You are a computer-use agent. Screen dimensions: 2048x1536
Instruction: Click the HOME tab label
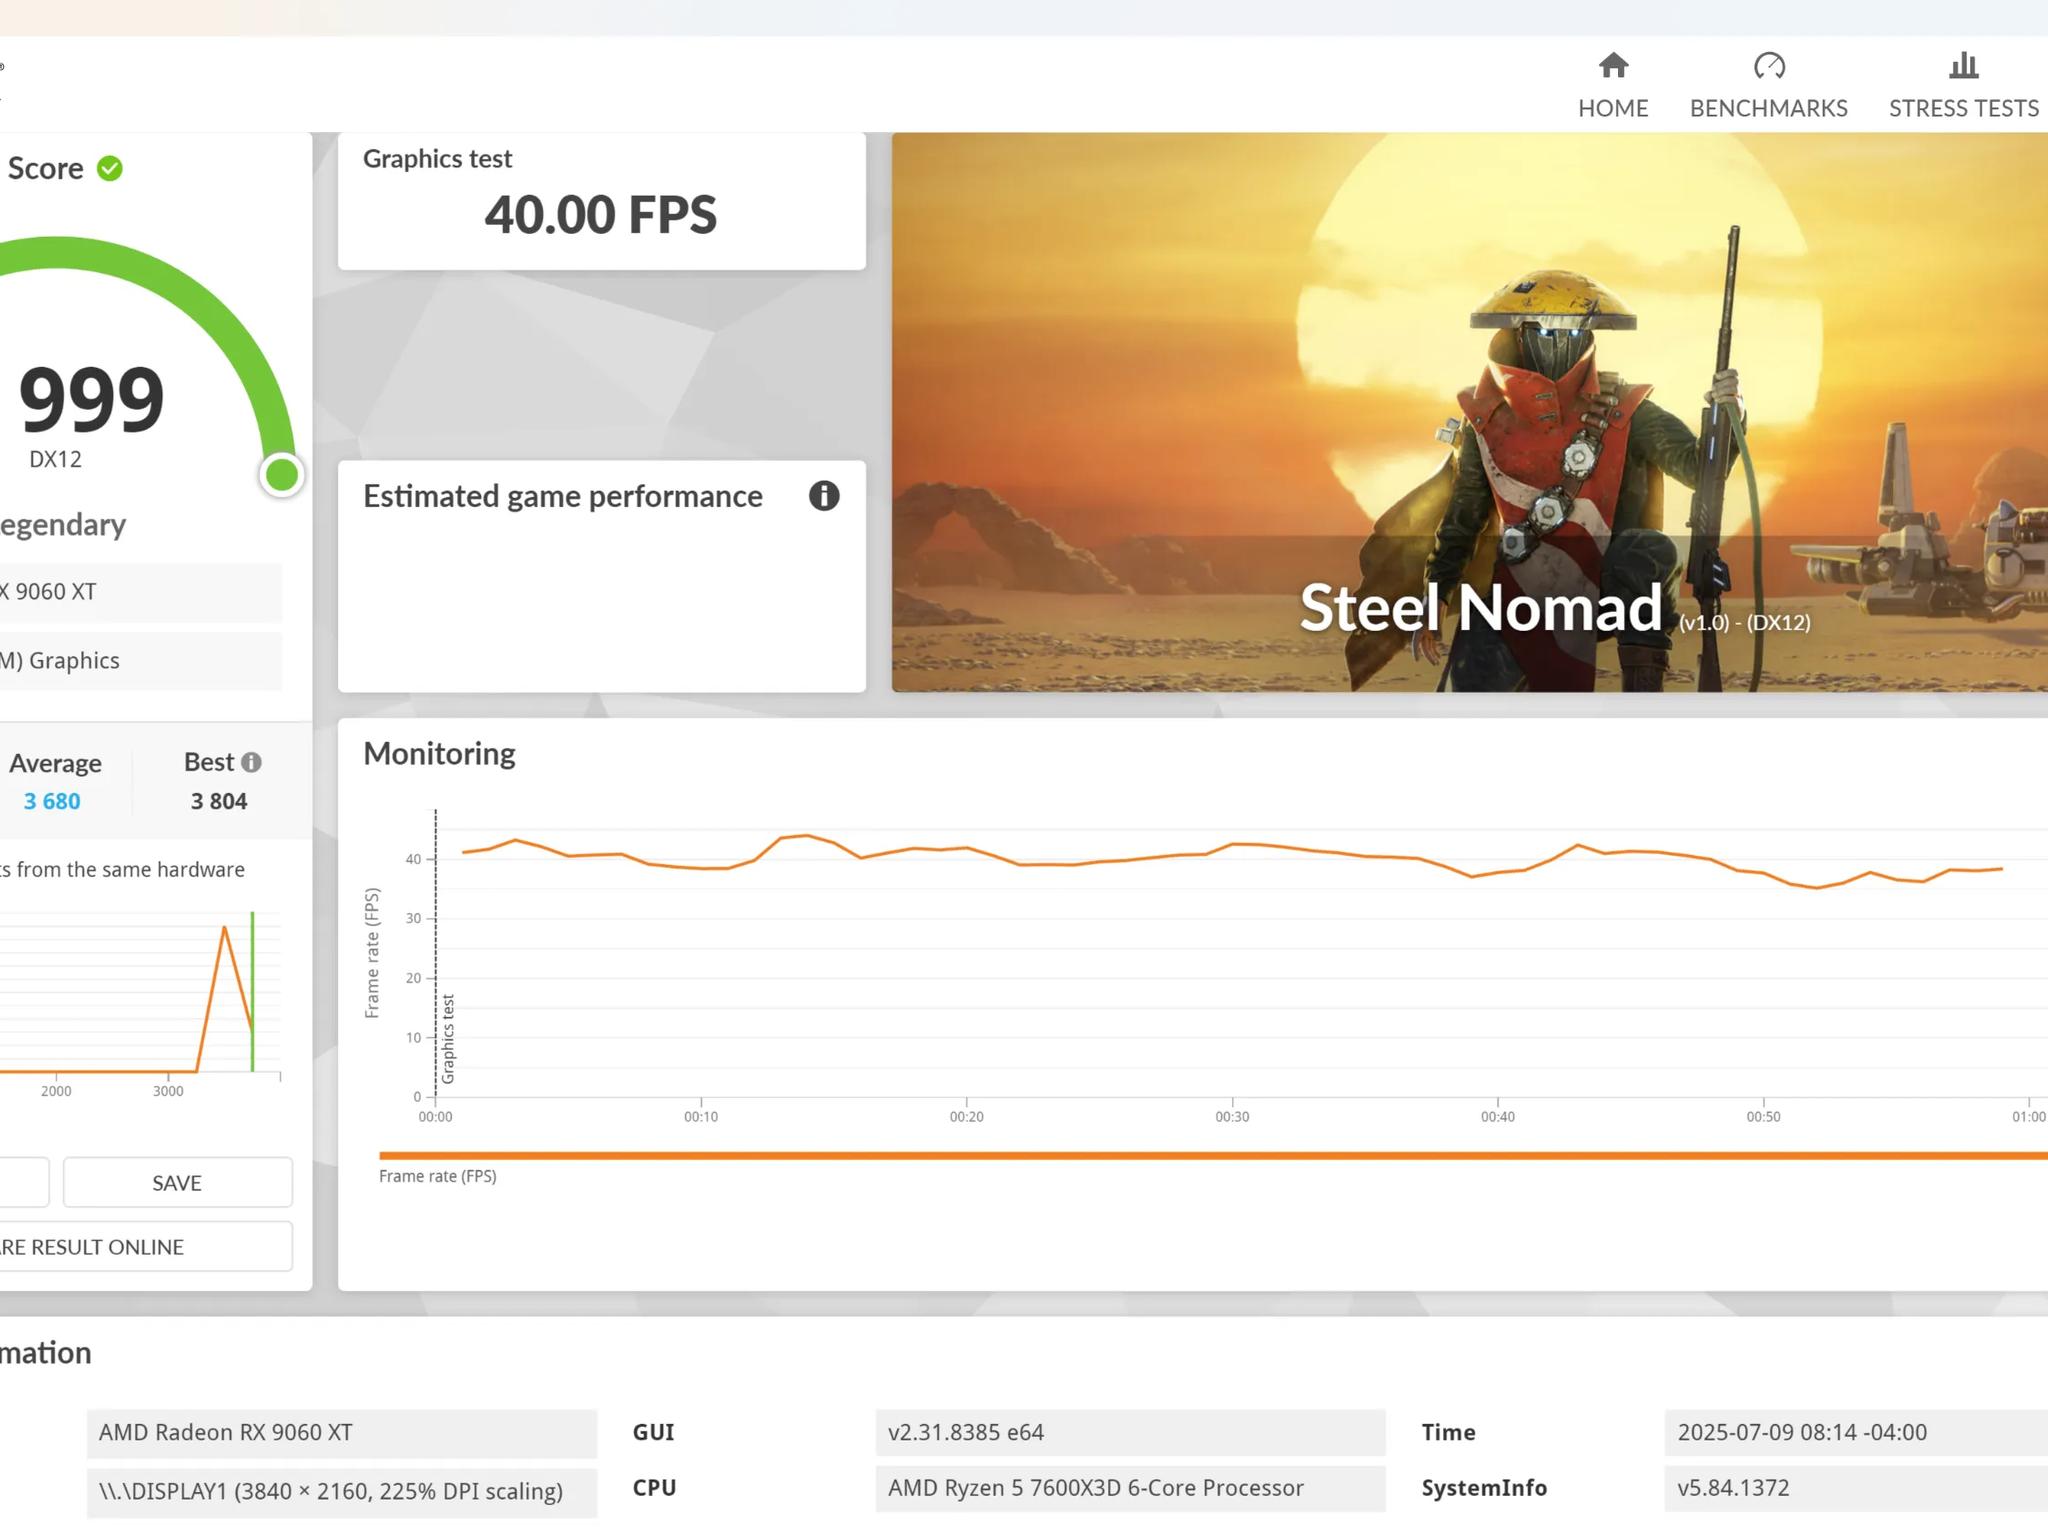[x=1613, y=108]
